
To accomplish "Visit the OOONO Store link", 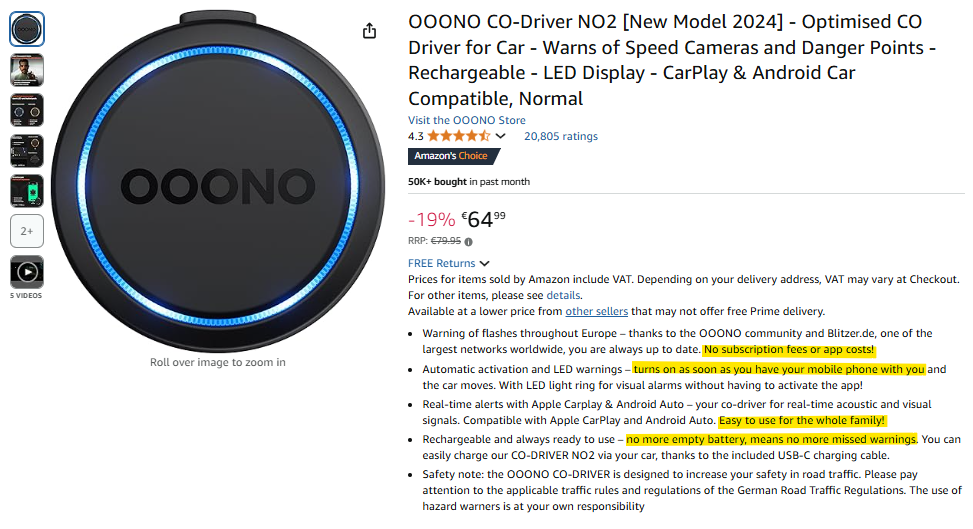I will [x=467, y=120].
